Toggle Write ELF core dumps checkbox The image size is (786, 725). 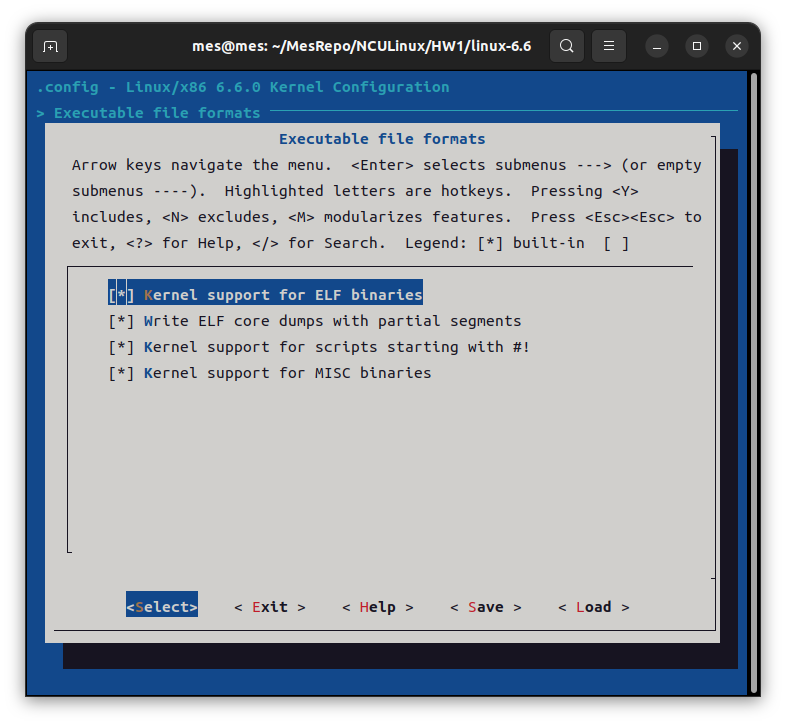pos(121,321)
